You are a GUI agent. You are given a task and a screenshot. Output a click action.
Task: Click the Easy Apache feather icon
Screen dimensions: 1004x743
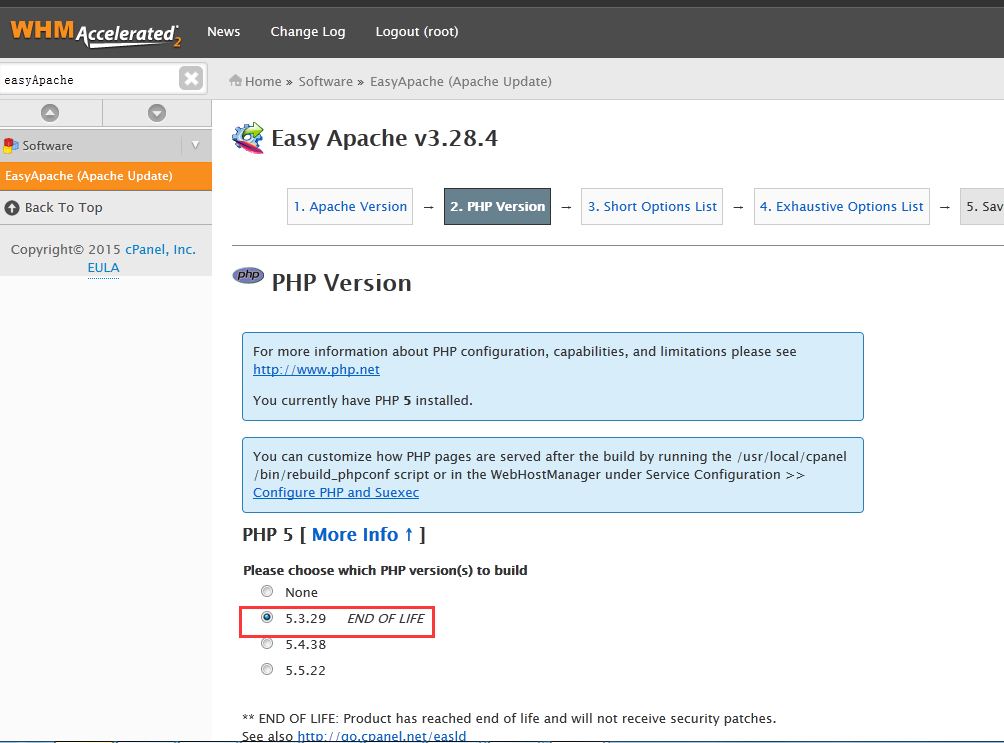pyautogui.click(x=248, y=138)
